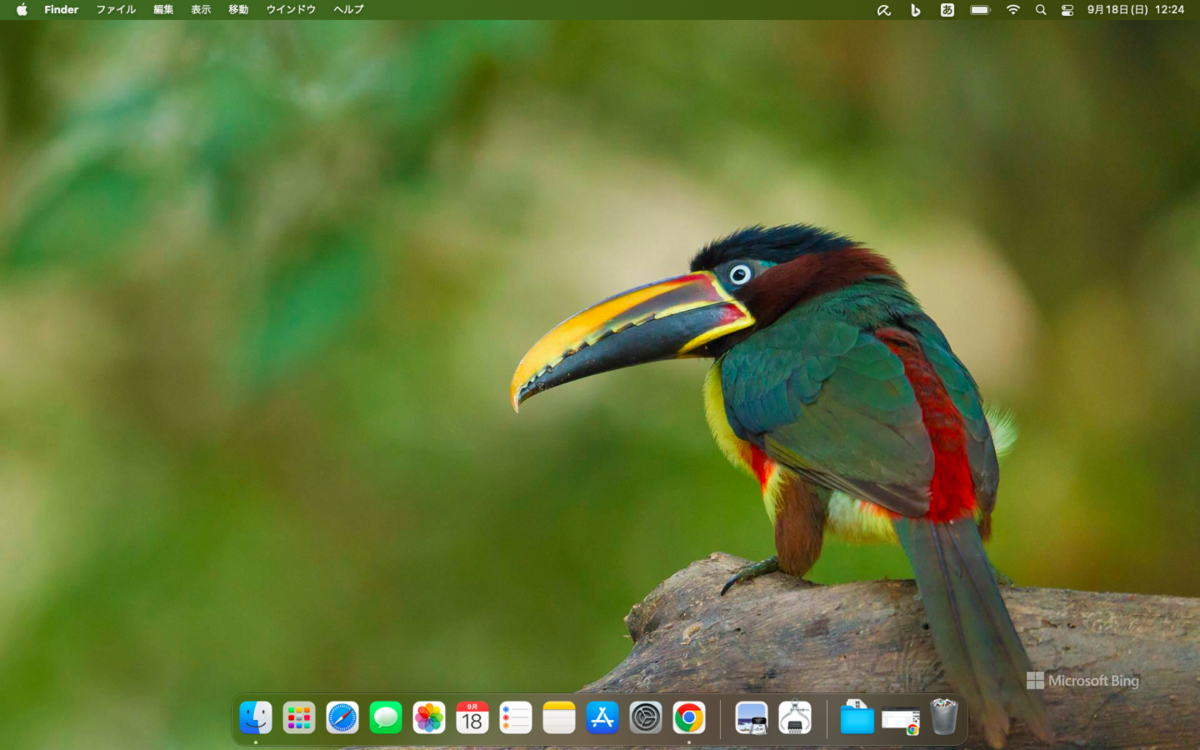This screenshot has width=1200, height=750.
Task: Open the Reminders app
Action: pyautogui.click(x=515, y=717)
